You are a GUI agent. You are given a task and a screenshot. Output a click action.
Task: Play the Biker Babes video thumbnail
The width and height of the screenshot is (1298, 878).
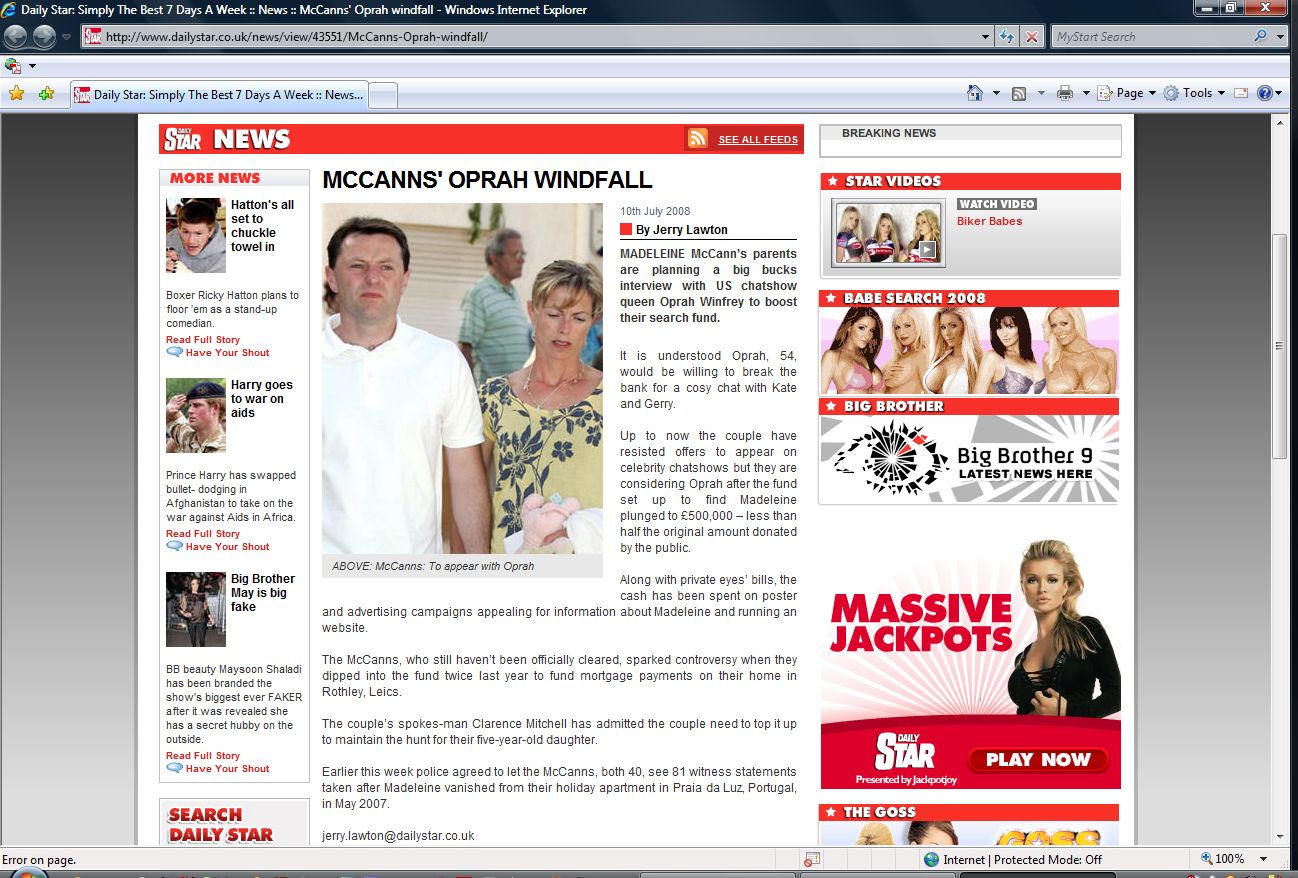pos(888,234)
